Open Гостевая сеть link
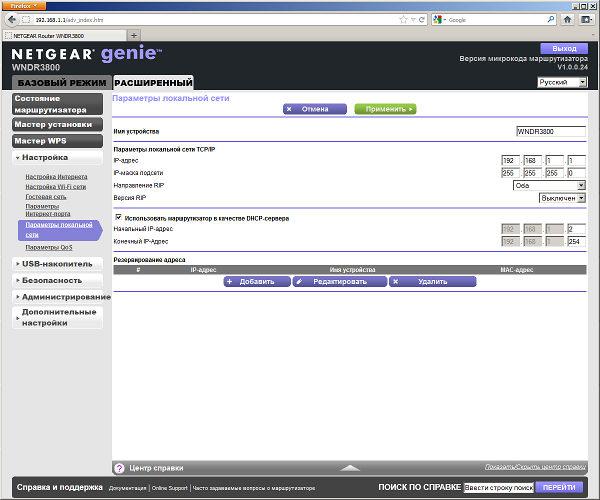 coord(46,197)
